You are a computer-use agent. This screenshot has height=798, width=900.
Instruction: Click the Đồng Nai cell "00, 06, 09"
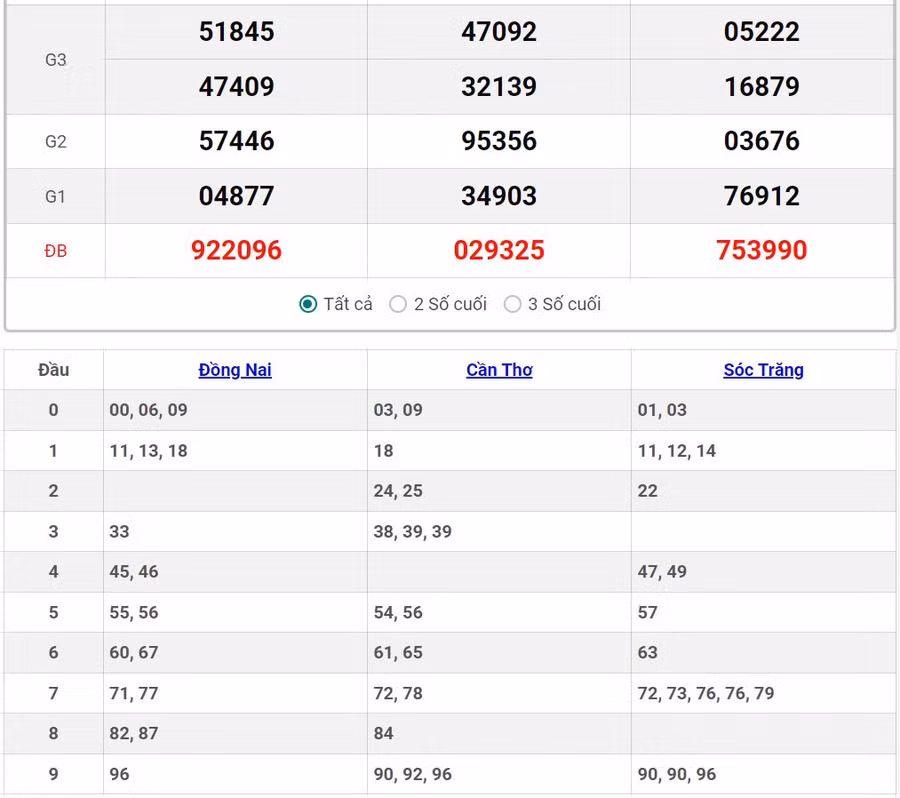[x=148, y=410]
